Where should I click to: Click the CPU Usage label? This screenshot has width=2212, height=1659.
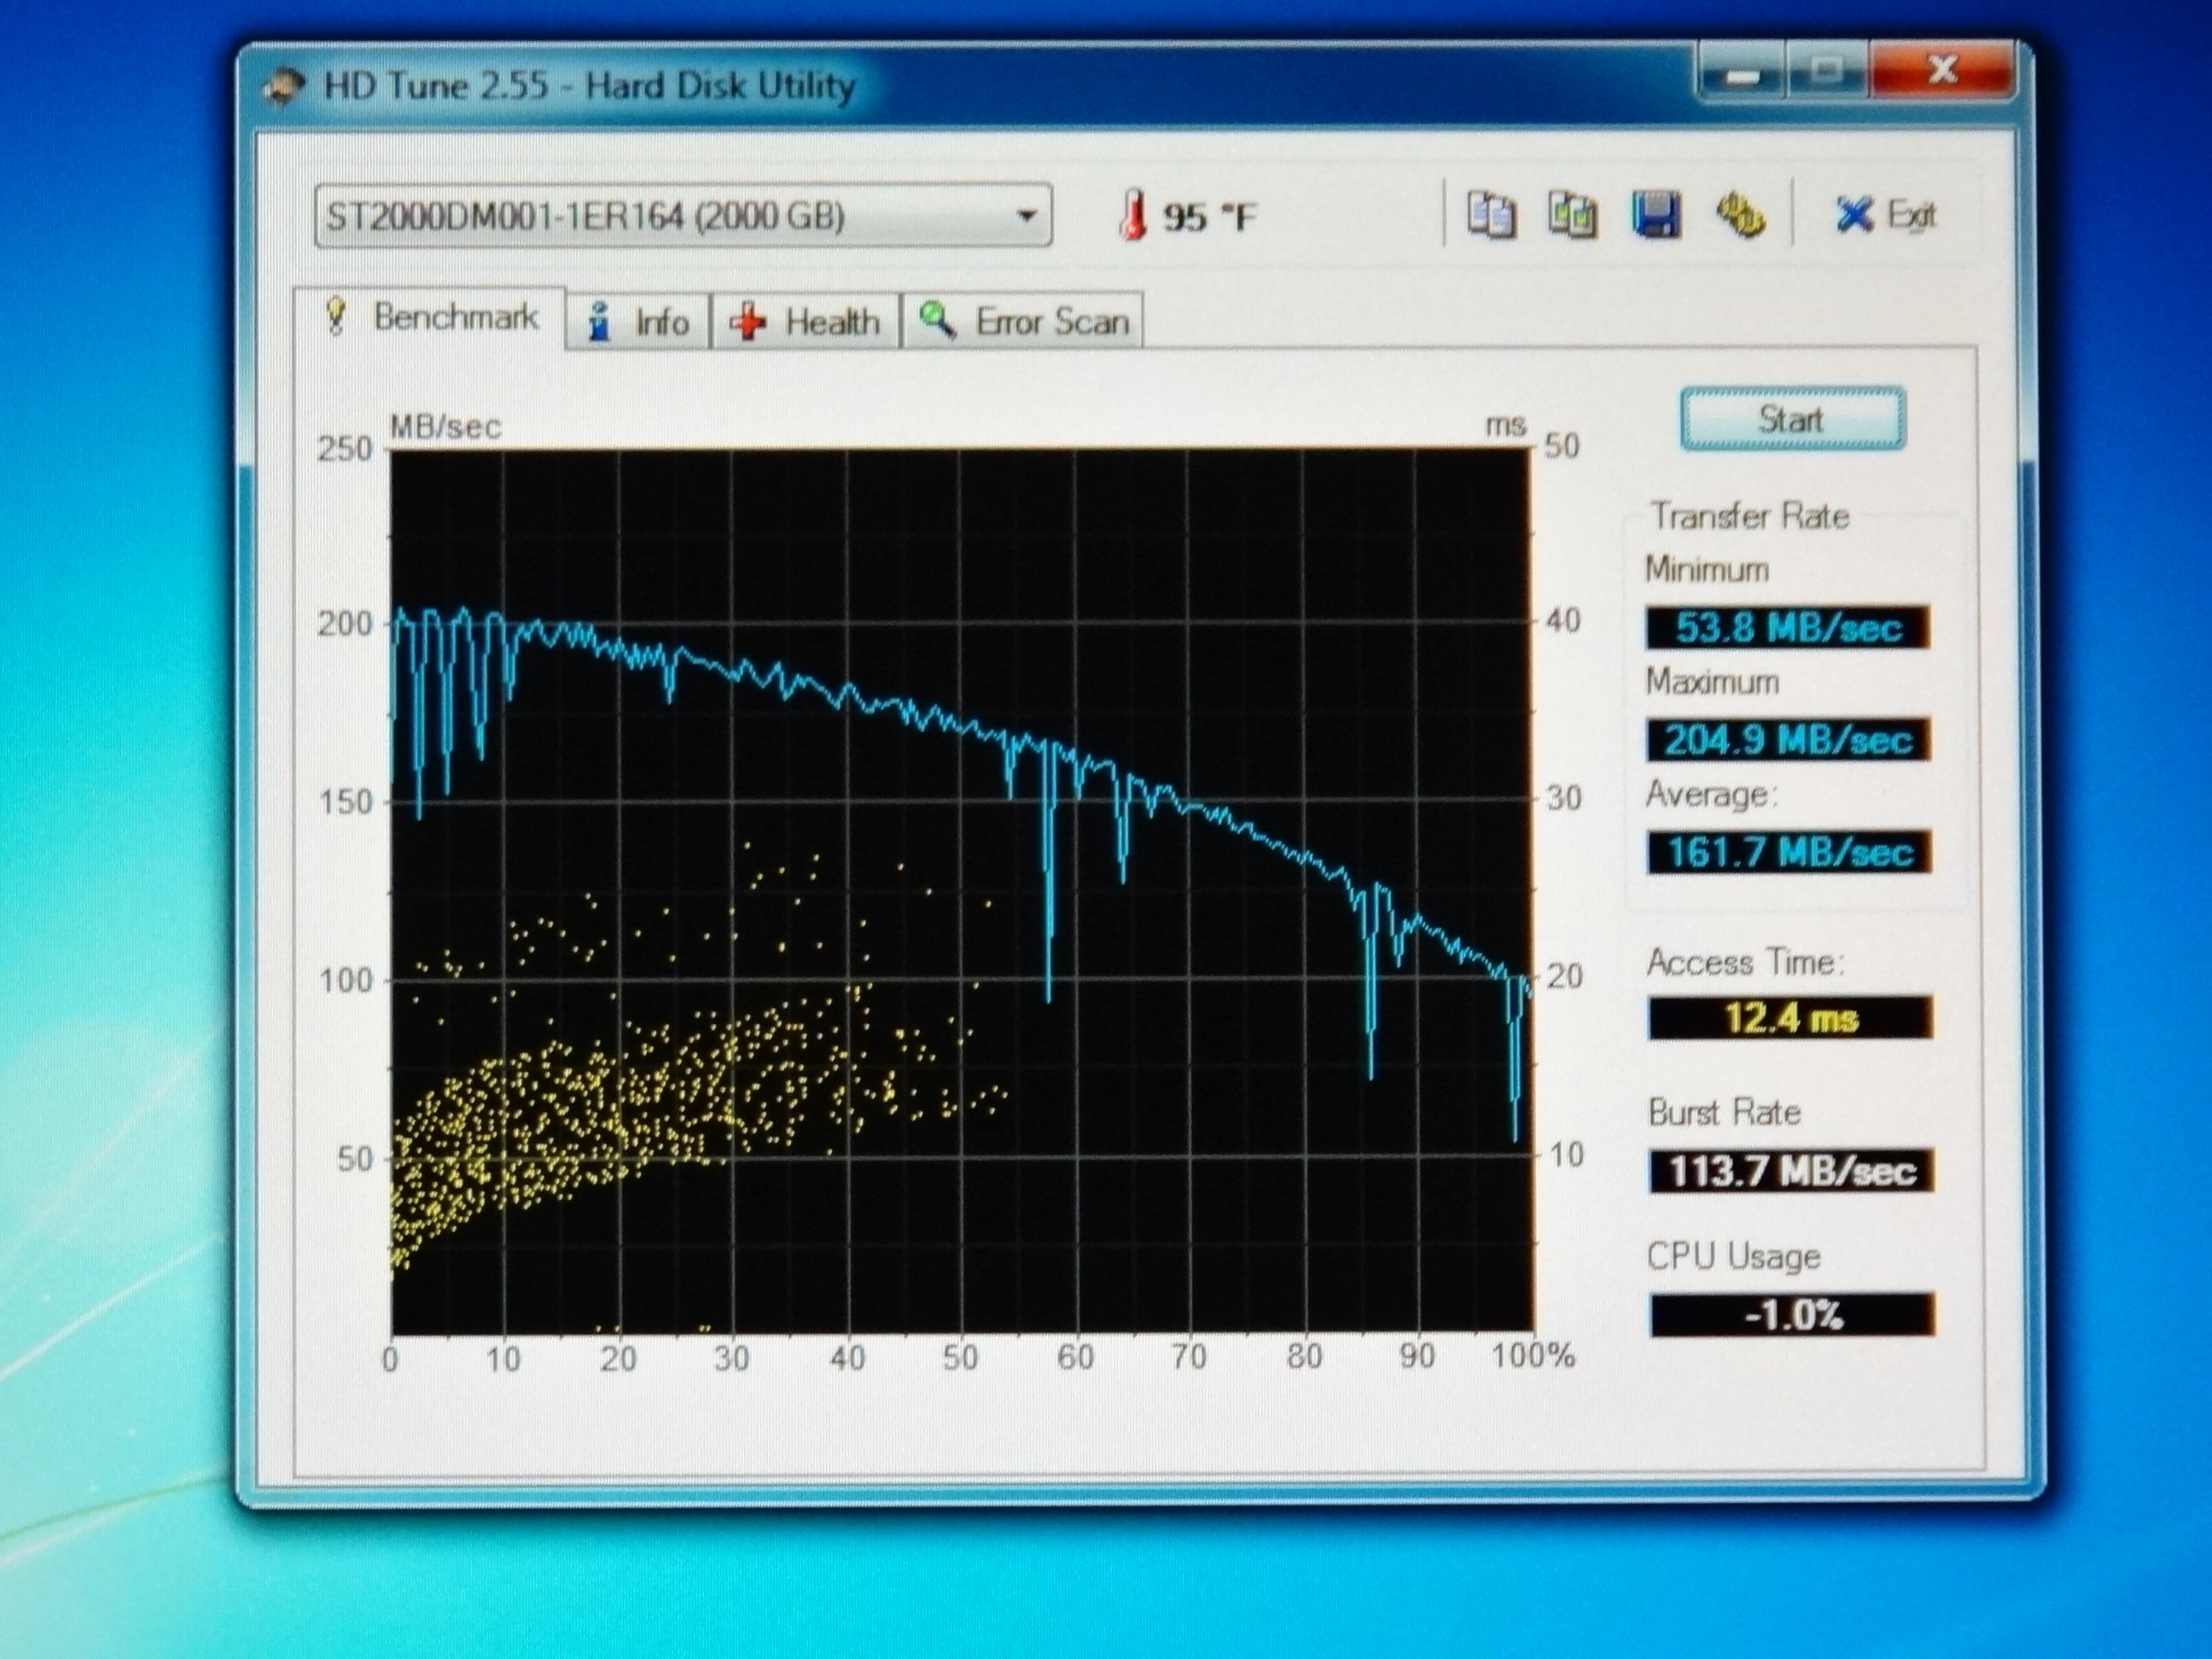pos(1734,1256)
